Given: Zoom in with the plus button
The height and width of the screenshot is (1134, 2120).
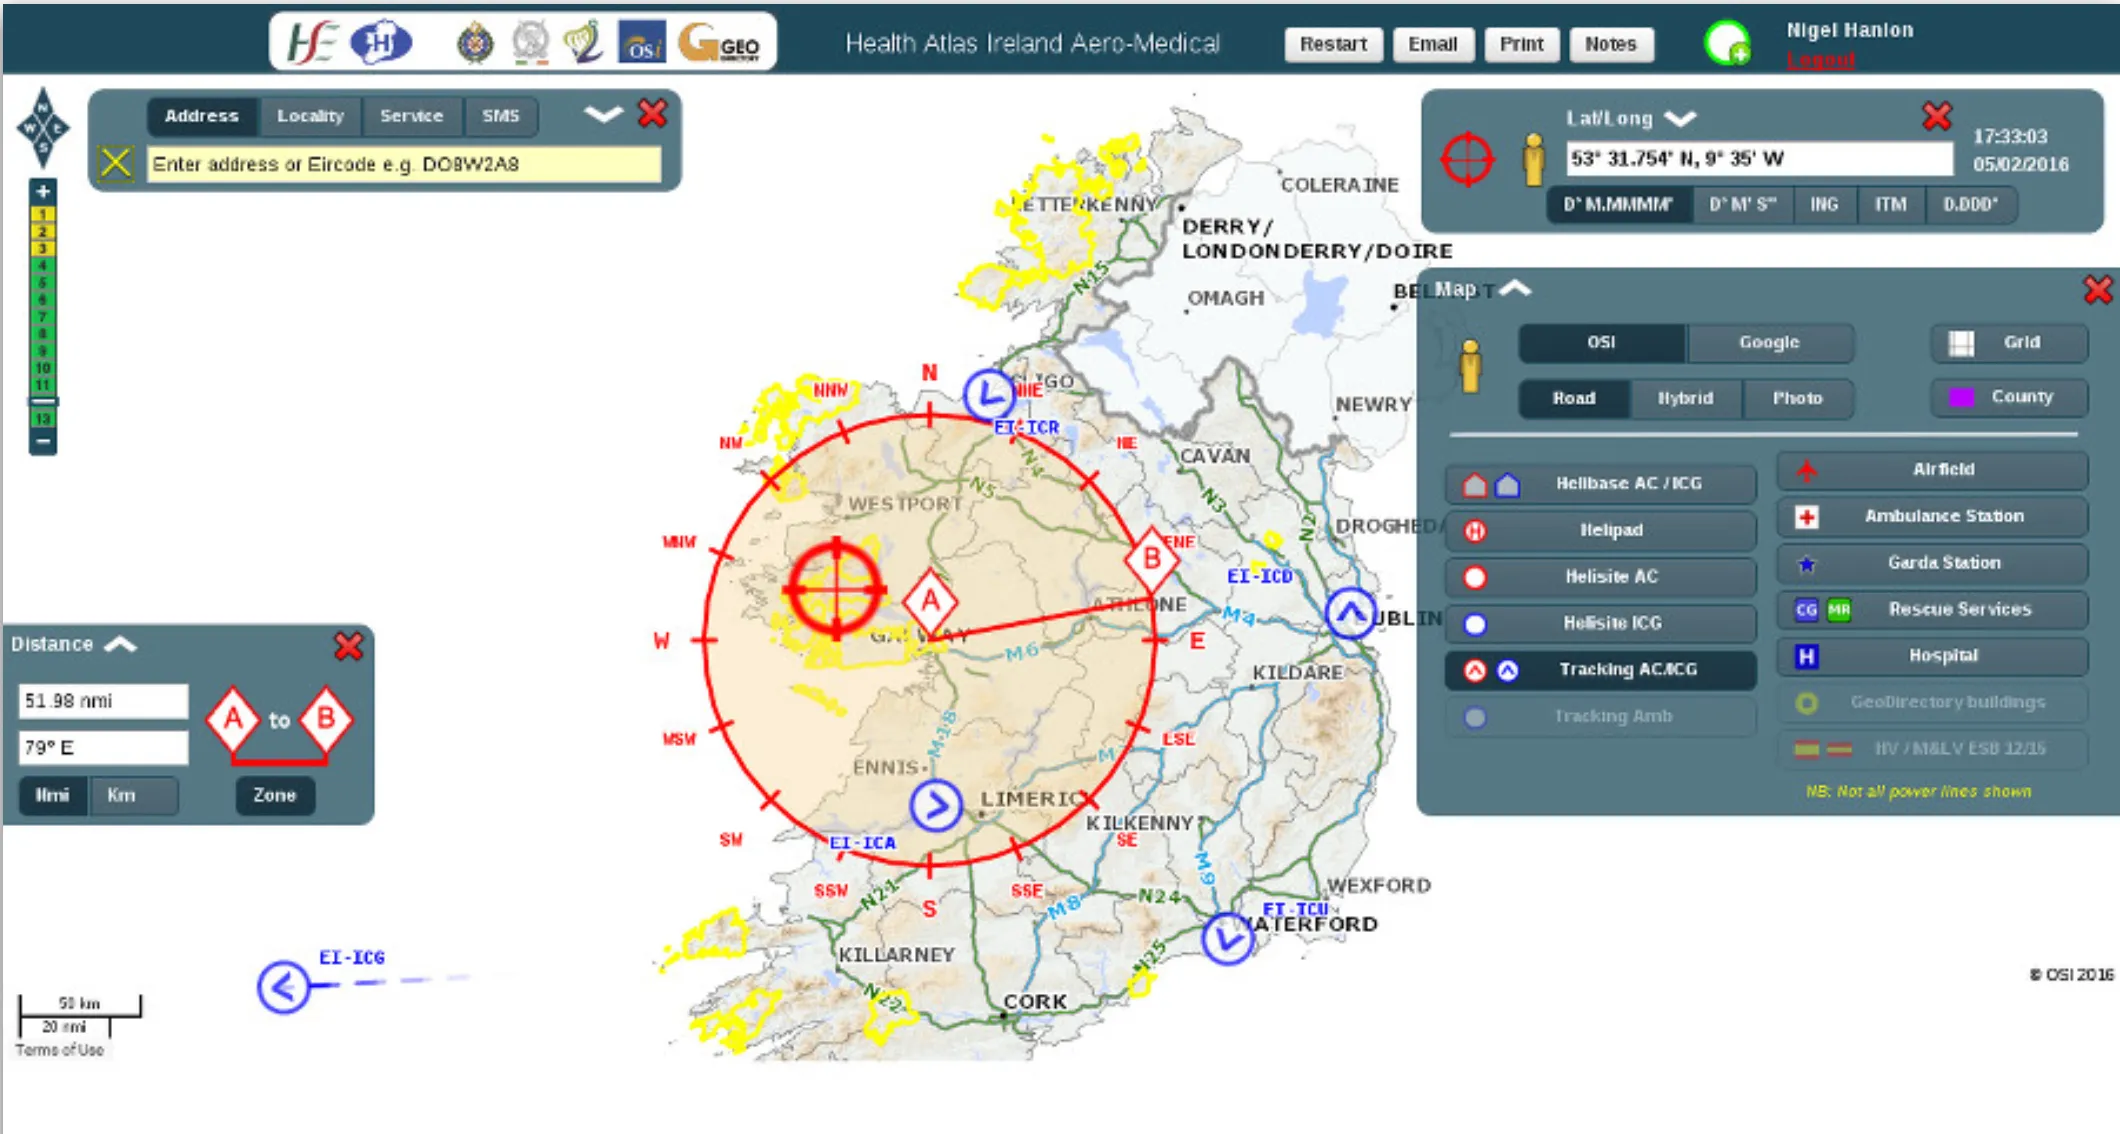Looking at the screenshot, I should [43, 191].
